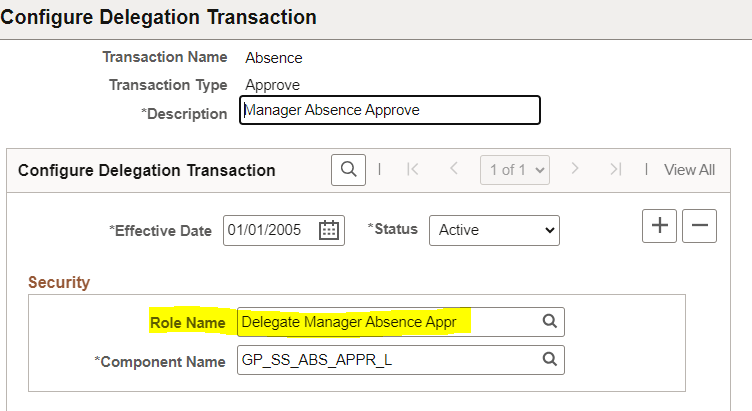The image size is (752, 411).
Task: Click the Transaction Name value Absence
Action: (x=274, y=58)
